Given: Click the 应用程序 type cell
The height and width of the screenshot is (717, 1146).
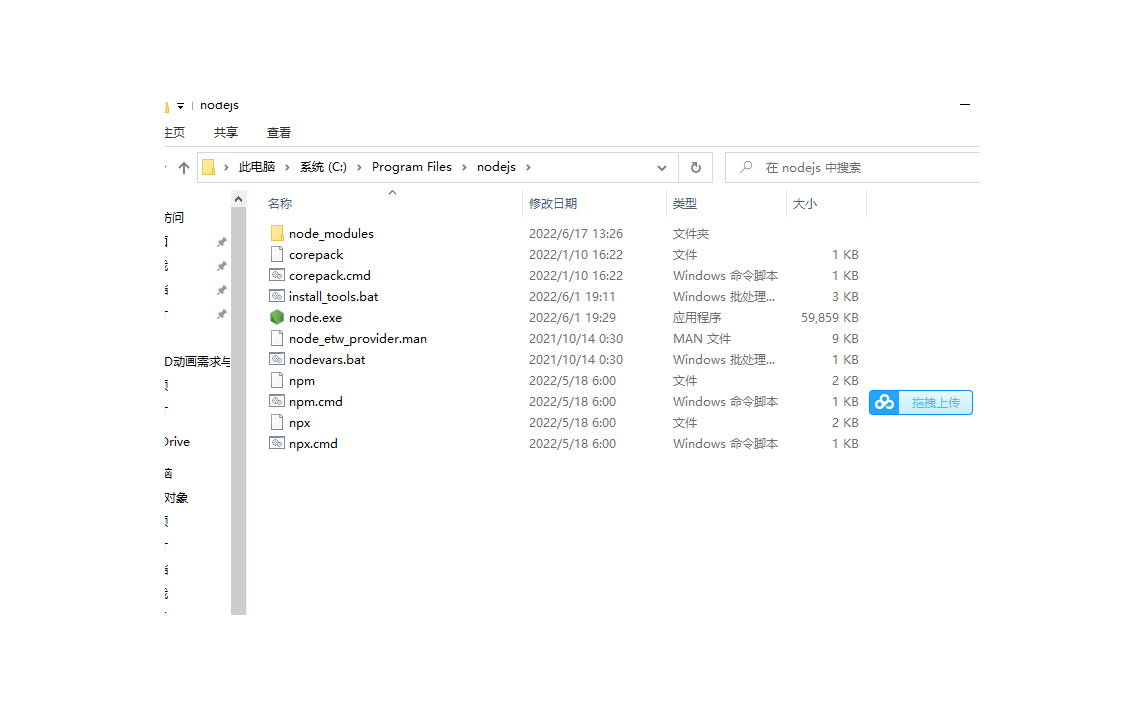Looking at the screenshot, I should (x=697, y=317).
